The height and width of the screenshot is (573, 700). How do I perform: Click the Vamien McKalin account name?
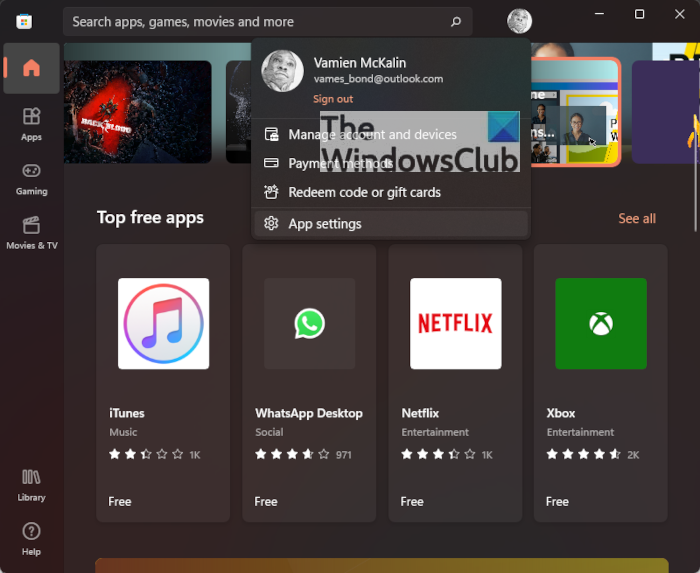(x=360, y=63)
